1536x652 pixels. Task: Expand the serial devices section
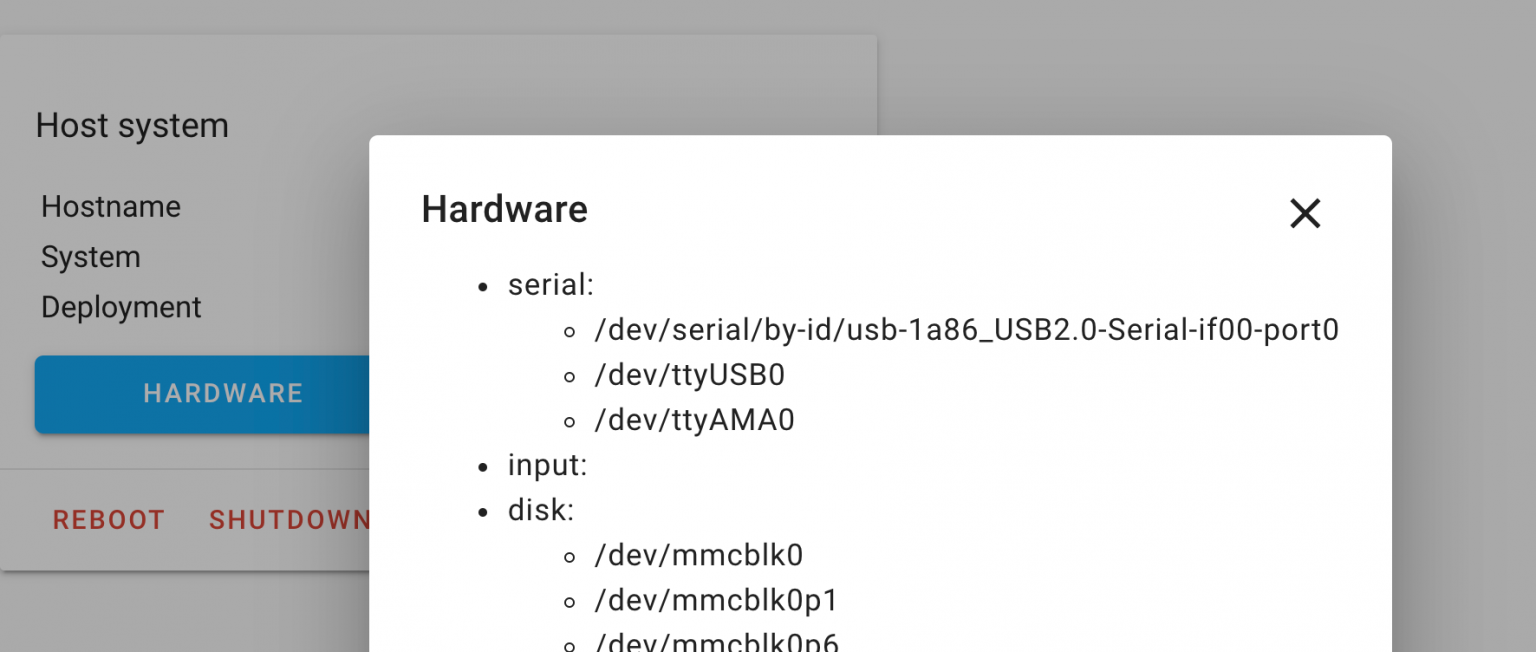(551, 284)
